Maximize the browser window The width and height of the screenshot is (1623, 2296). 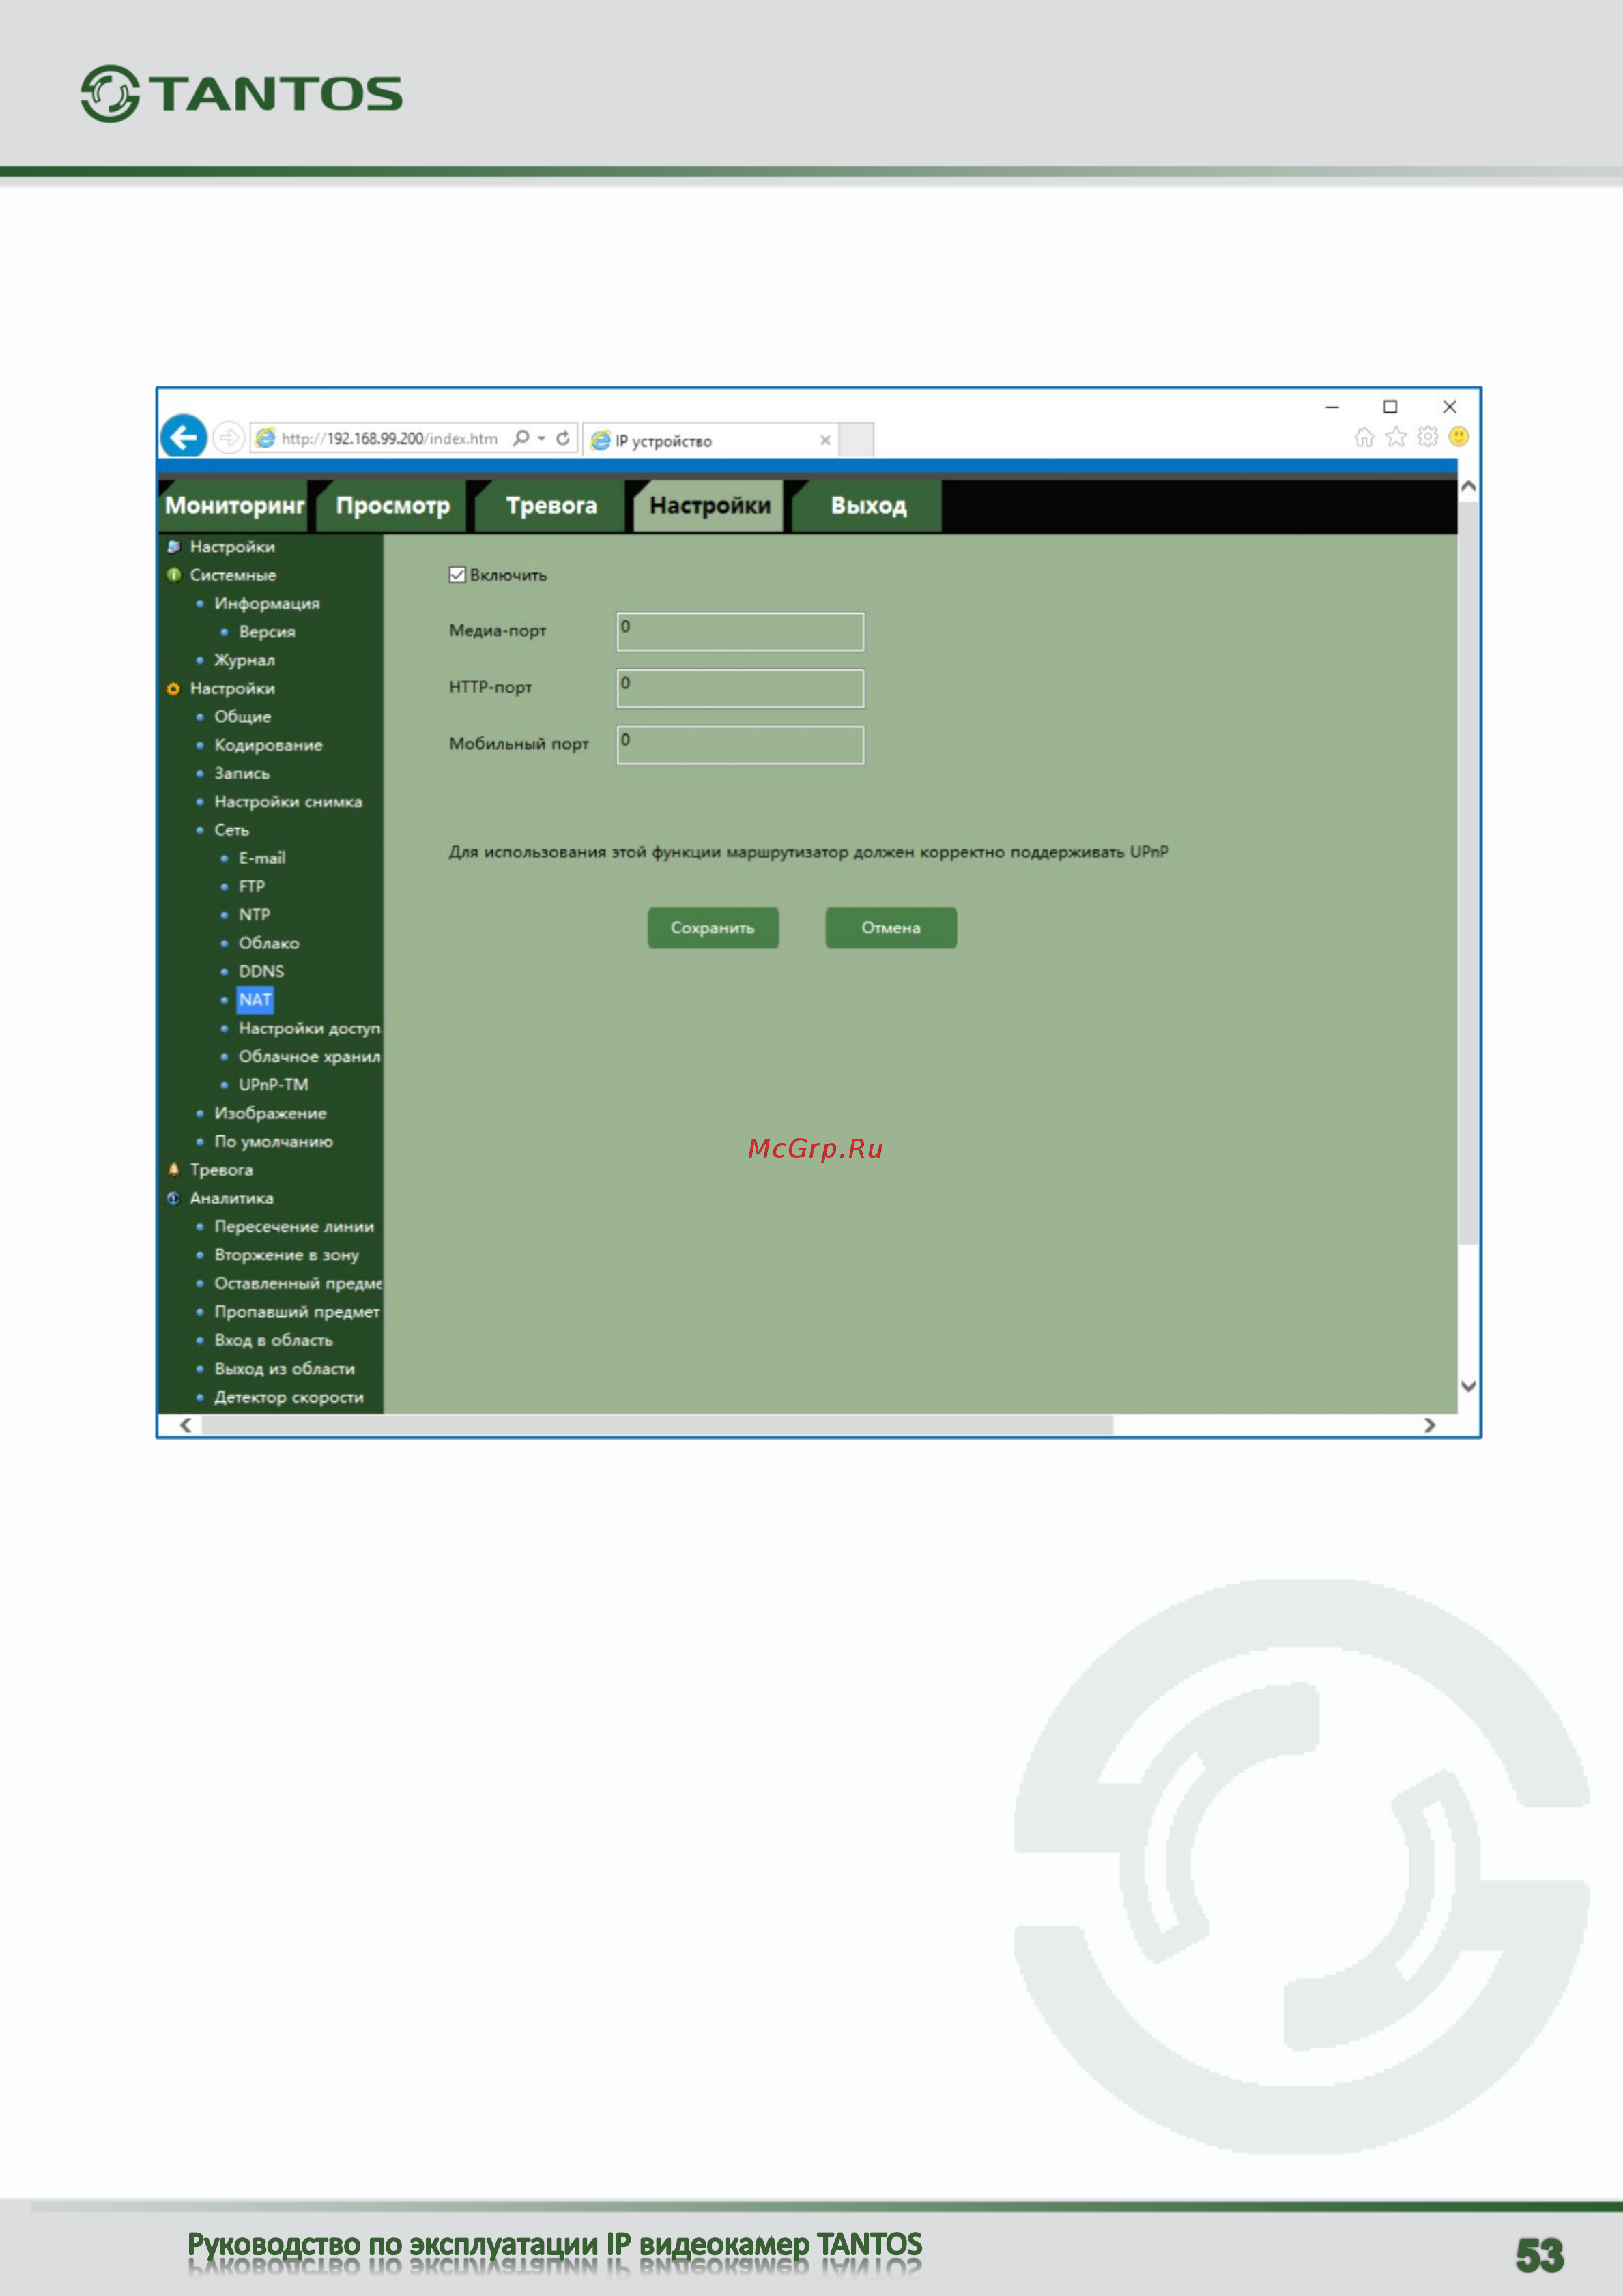point(1390,406)
